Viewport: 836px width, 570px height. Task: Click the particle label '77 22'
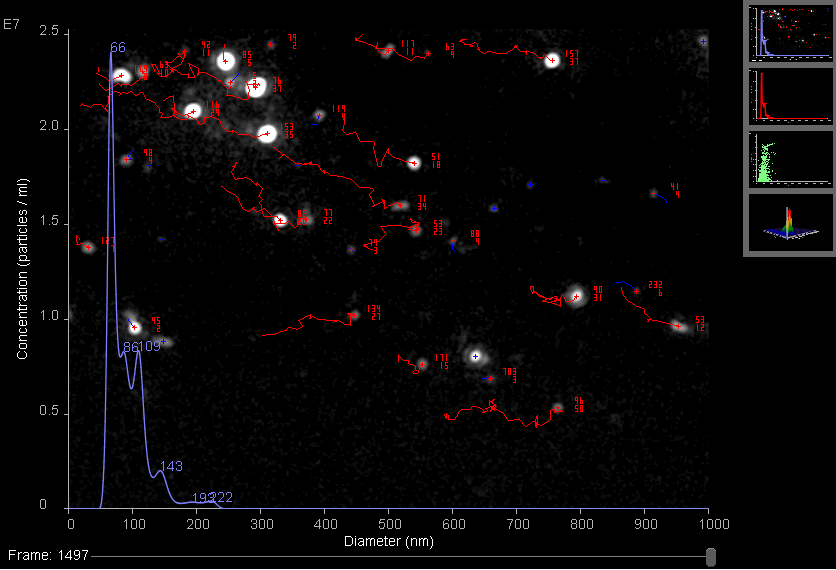click(328, 216)
